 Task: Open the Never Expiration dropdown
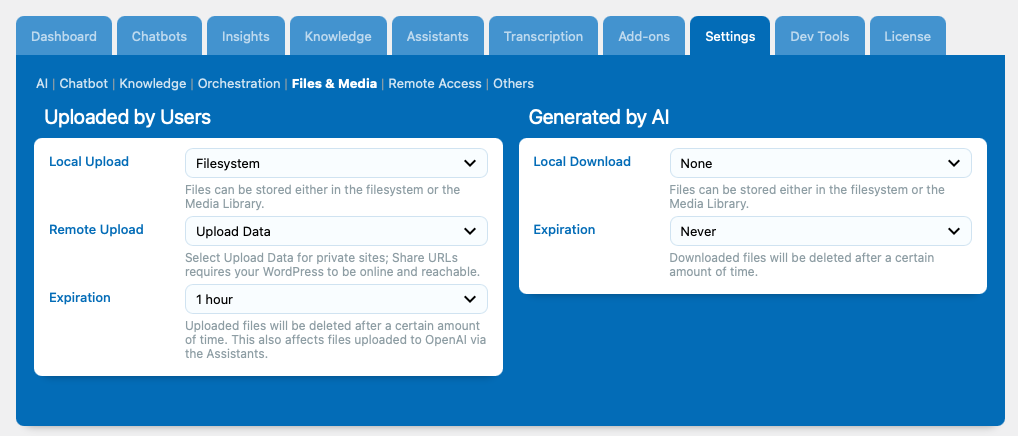point(821,231)
